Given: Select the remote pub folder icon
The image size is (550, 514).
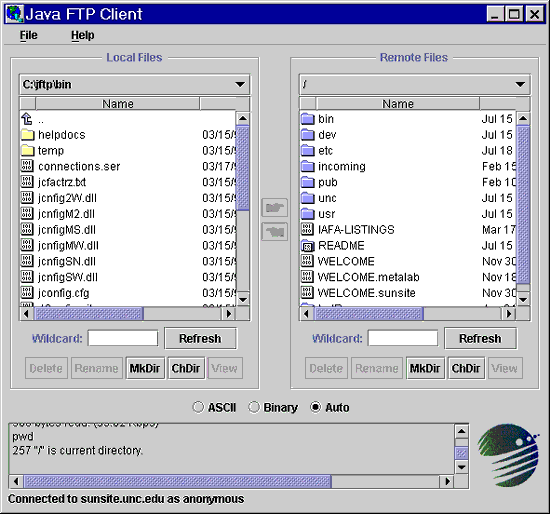Looking at the screenshot, I should click(x=308, y=182).
